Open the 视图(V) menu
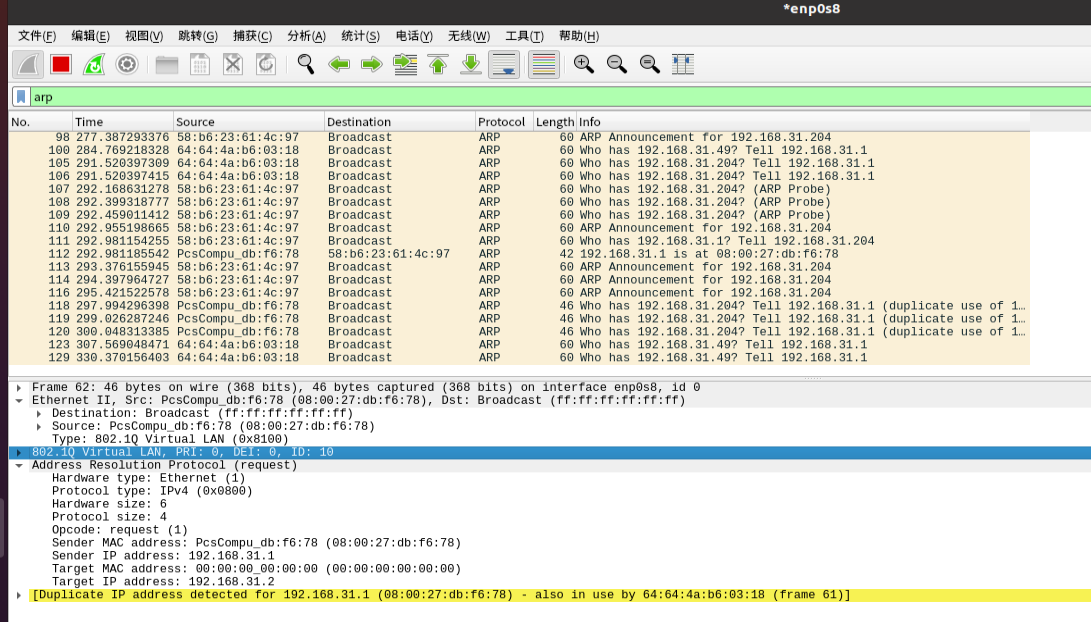Screen dimensions: 1091x622 tap(144, 36)
